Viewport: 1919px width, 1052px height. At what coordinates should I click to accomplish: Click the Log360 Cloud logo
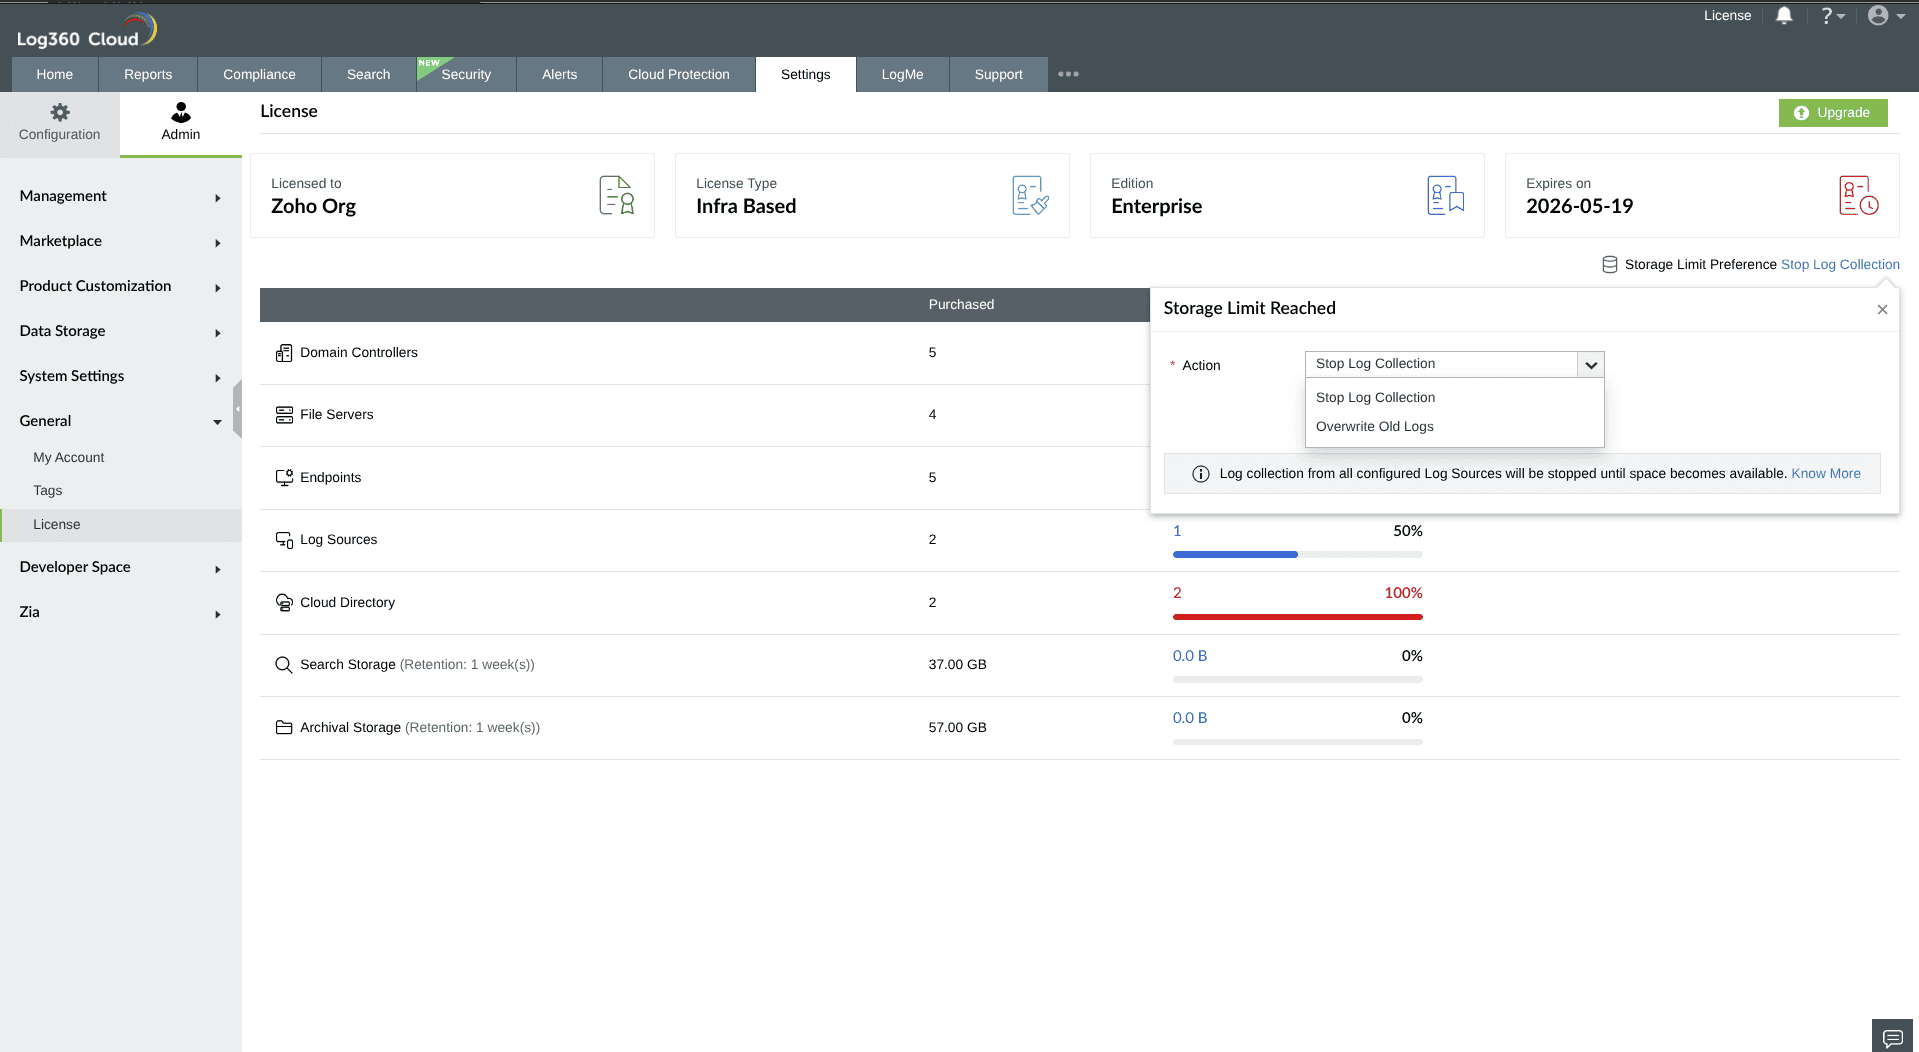(86, 30)
